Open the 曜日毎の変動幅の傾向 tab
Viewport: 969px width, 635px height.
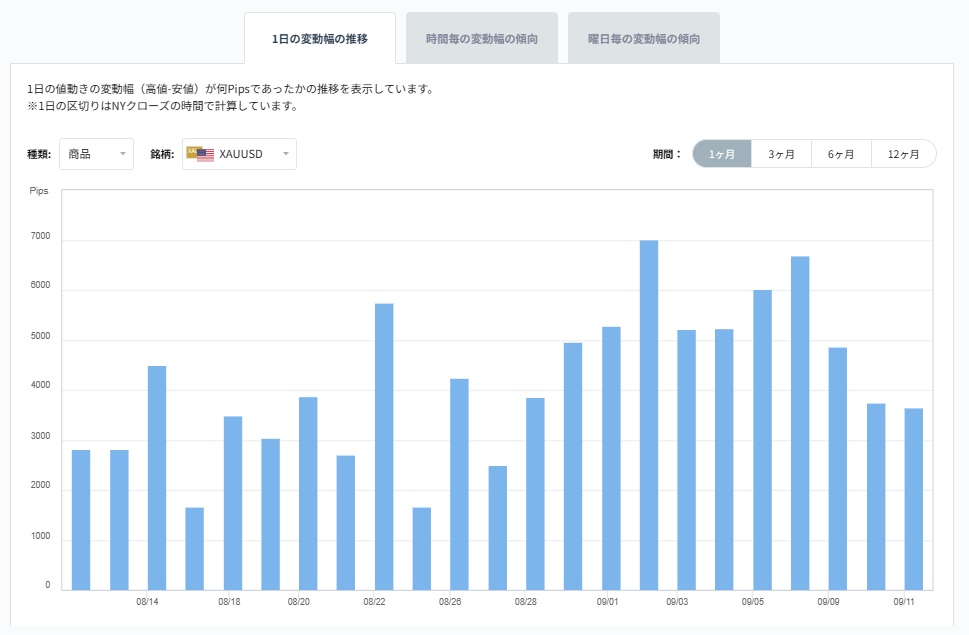644,38
